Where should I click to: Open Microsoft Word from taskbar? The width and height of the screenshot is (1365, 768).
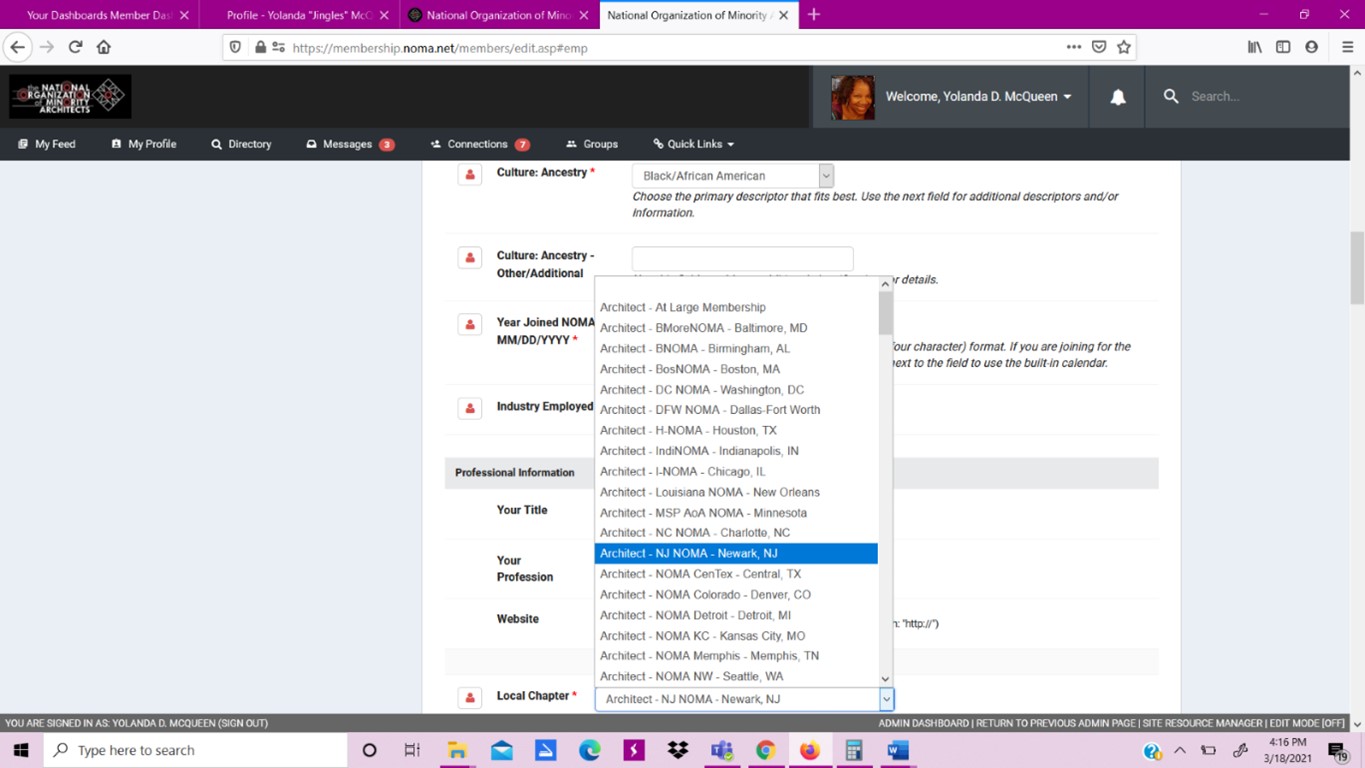(x=897, y=750)
